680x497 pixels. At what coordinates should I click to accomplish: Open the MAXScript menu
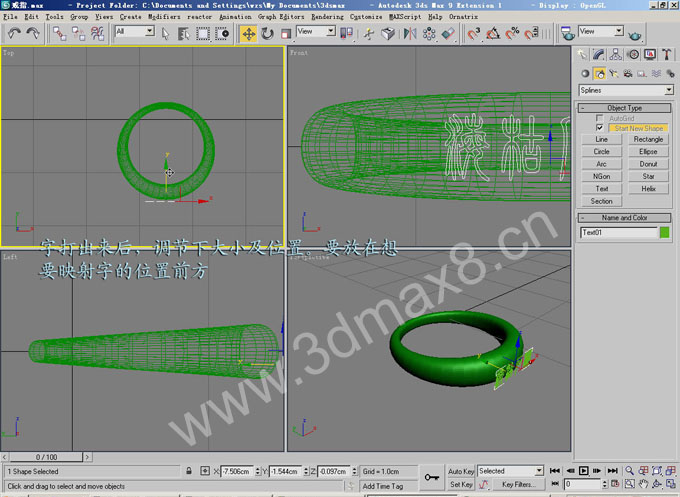pos(405,16)
